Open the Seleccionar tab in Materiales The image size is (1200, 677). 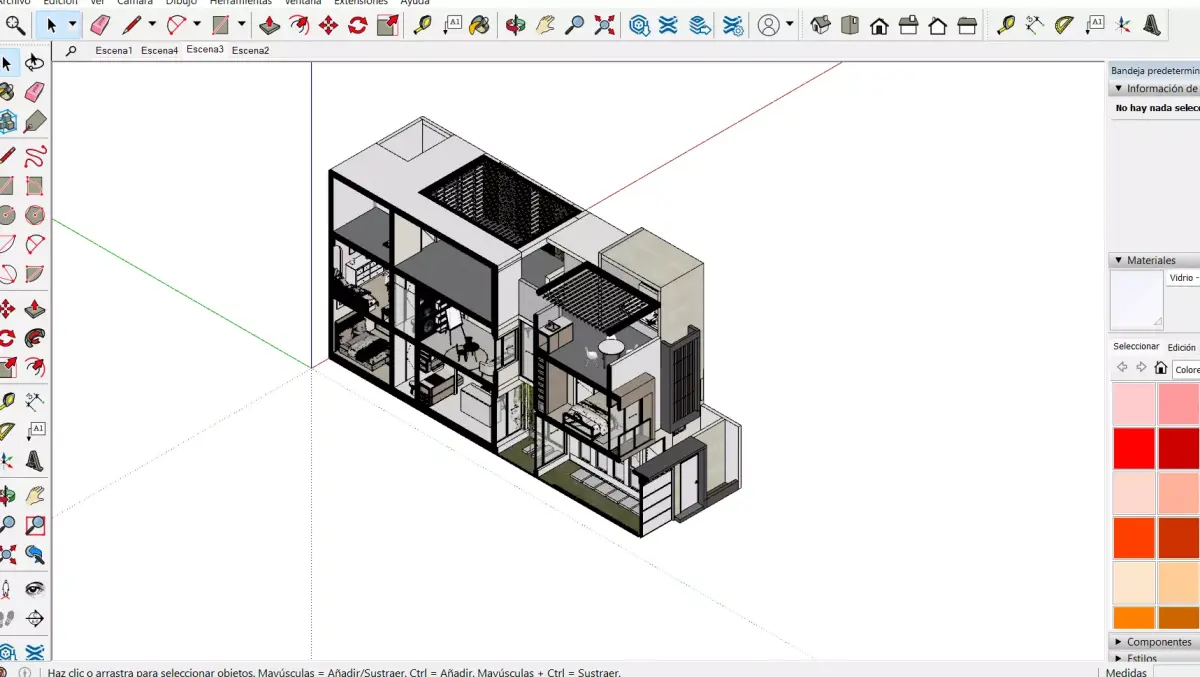[x=1136, y=347]
